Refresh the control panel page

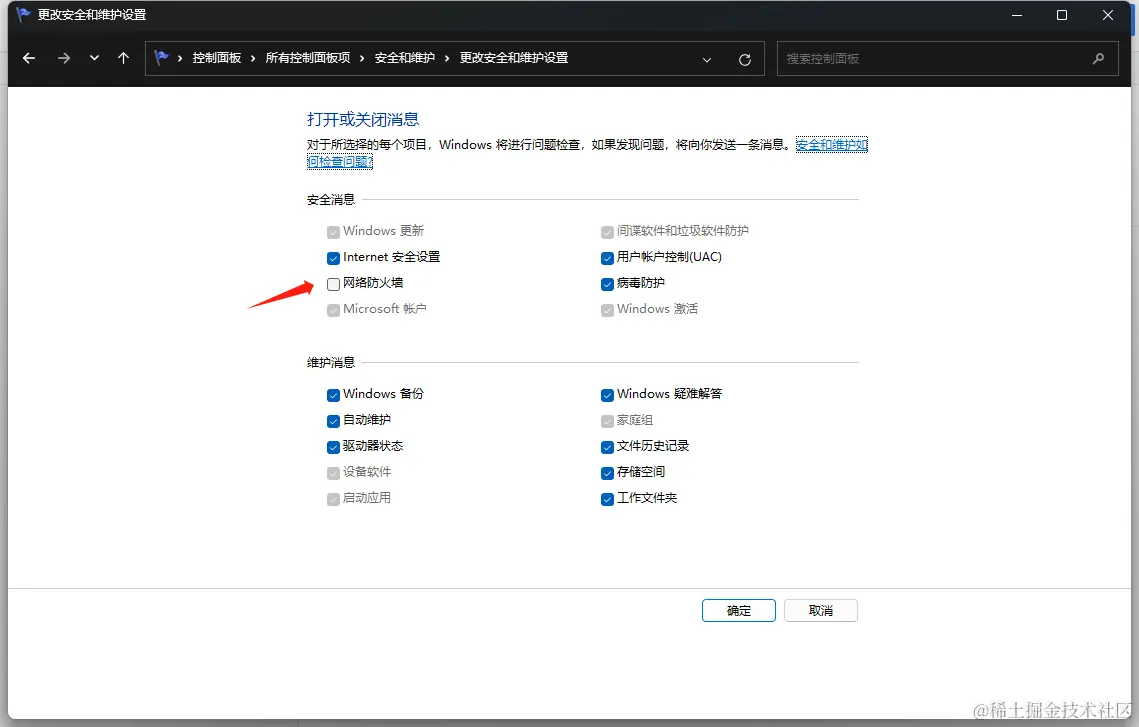coord(745,60)
